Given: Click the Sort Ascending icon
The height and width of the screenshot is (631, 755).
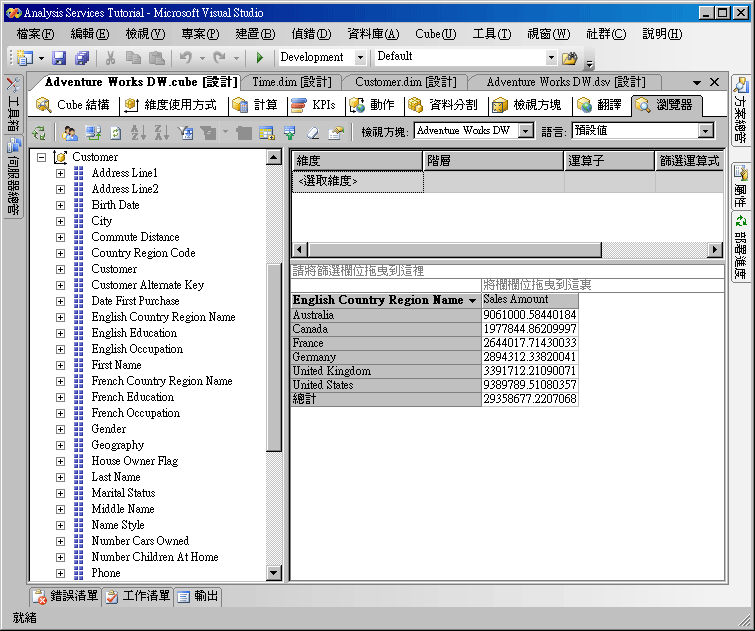Looking at the screenshot, I should click(x=138, y=132).
